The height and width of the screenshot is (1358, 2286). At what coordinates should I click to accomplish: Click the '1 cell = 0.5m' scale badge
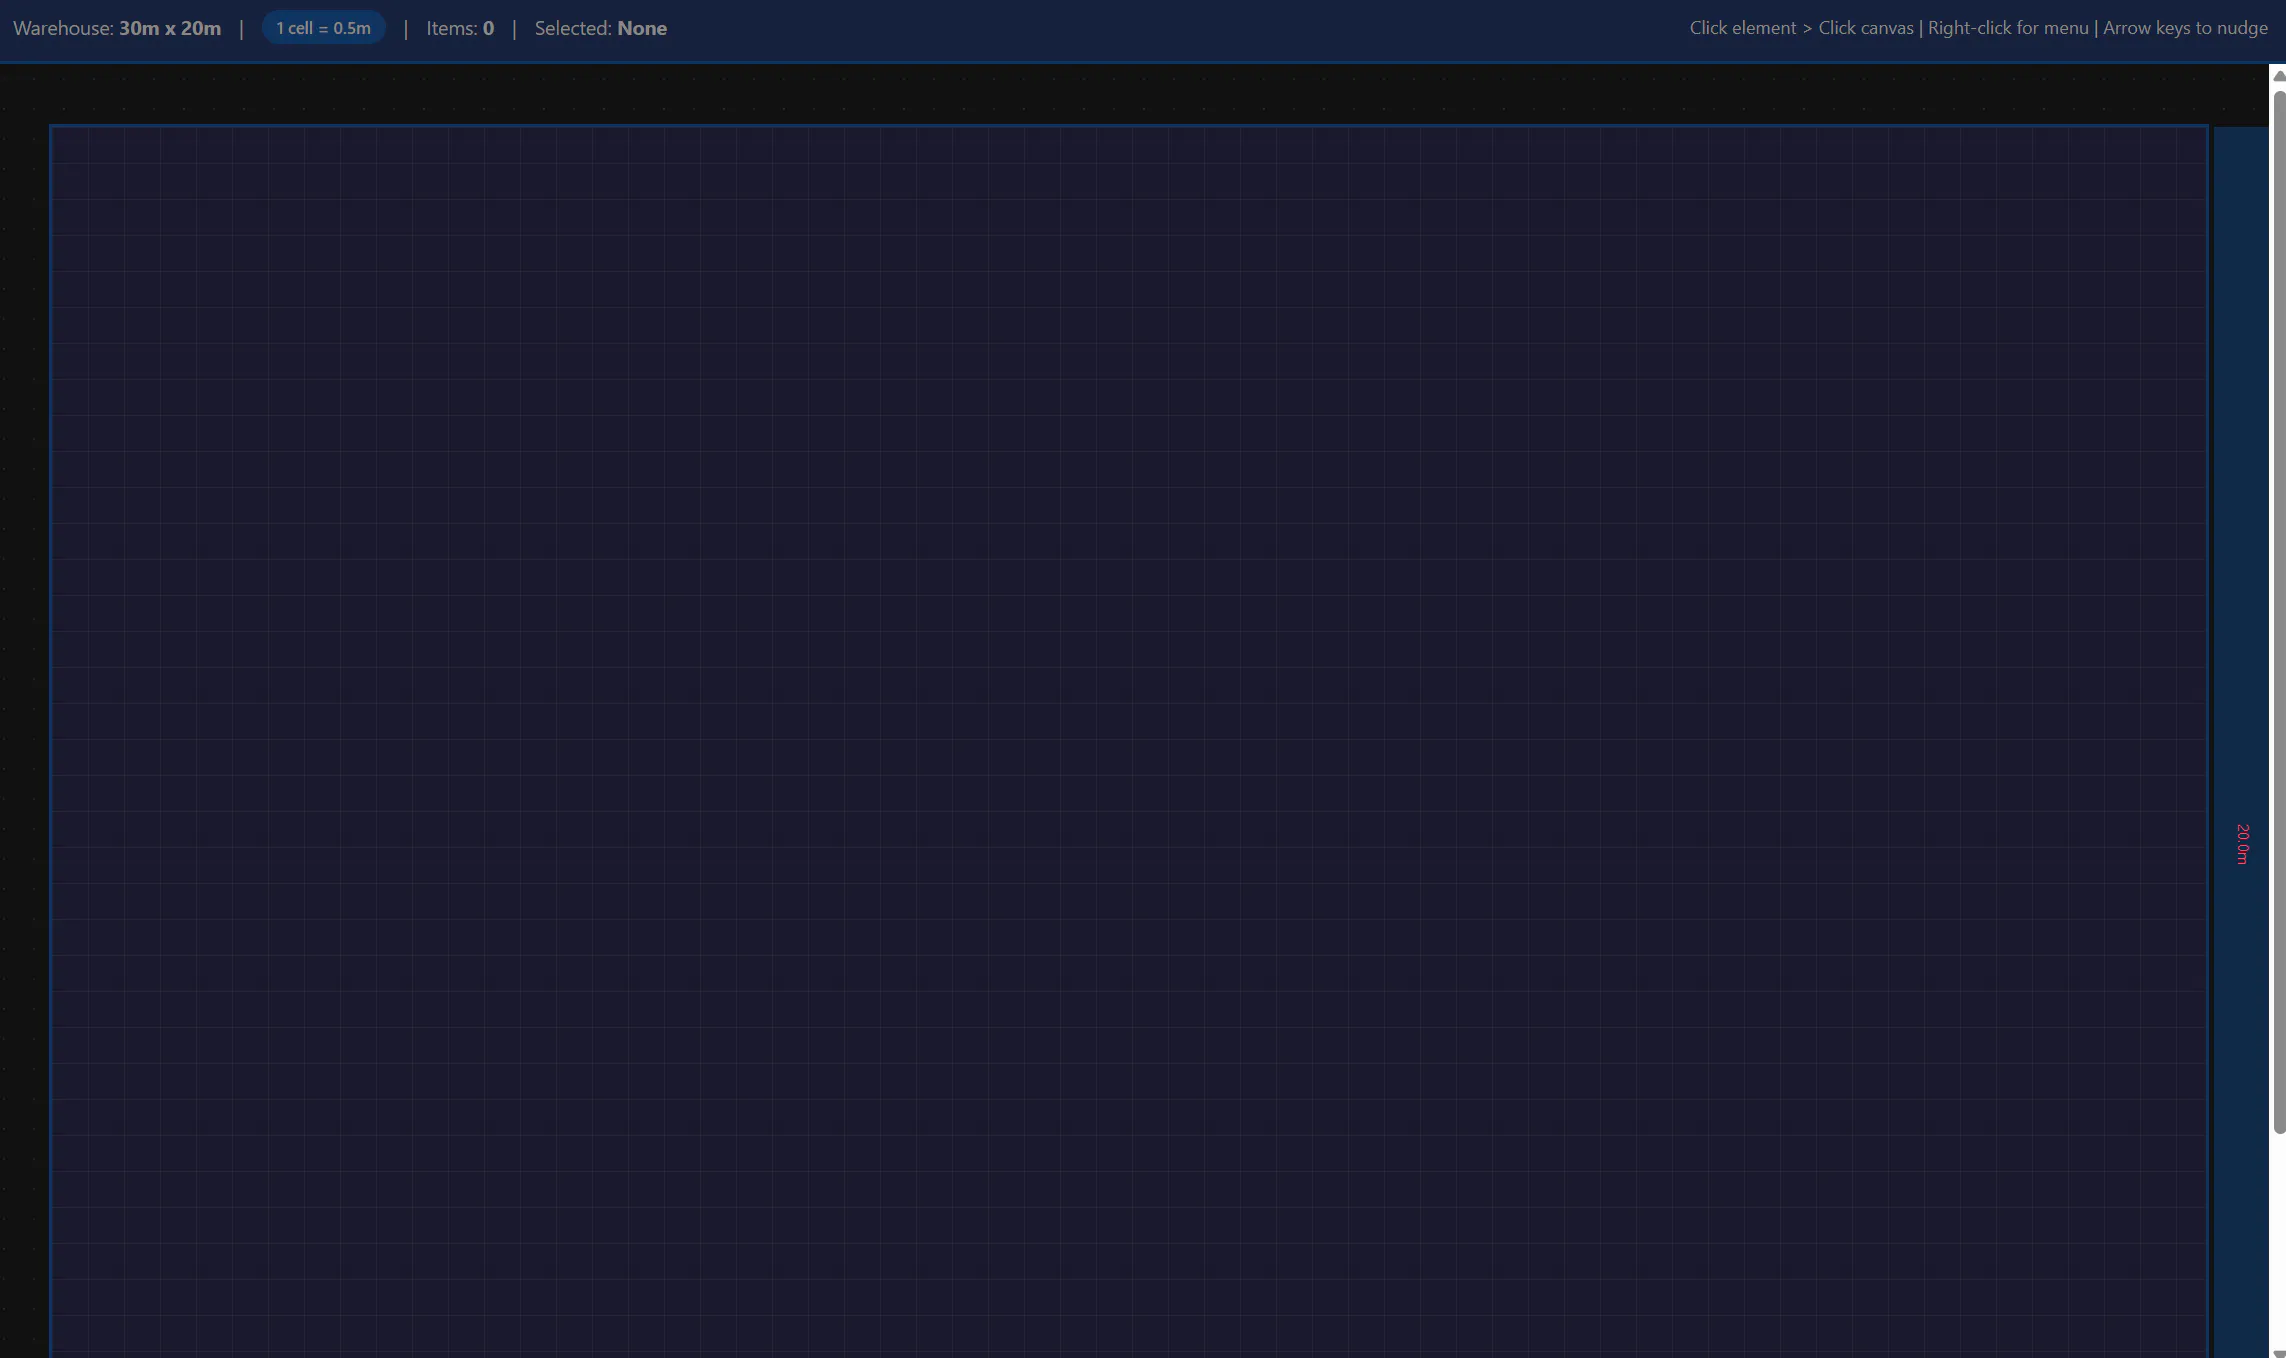(323, 28)
